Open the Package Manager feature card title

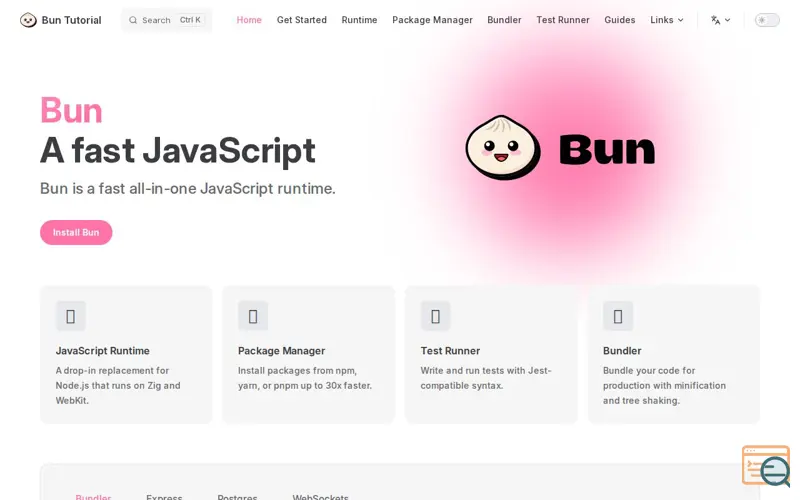[x=281, y=351]
